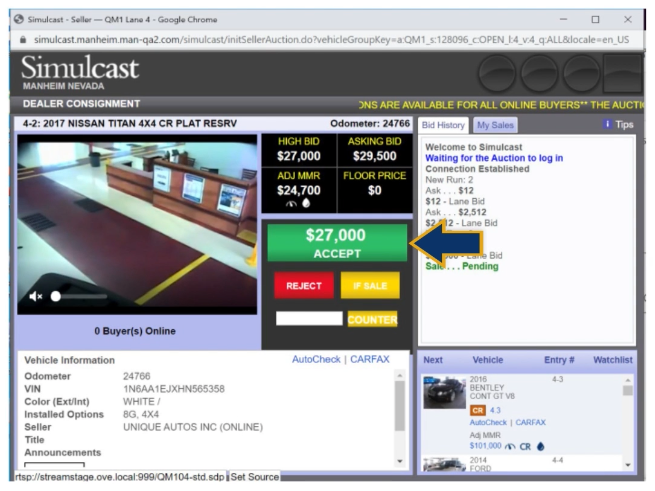
Task: Open AutoCheck report in Vehicle Information
Action: [316, 359]
